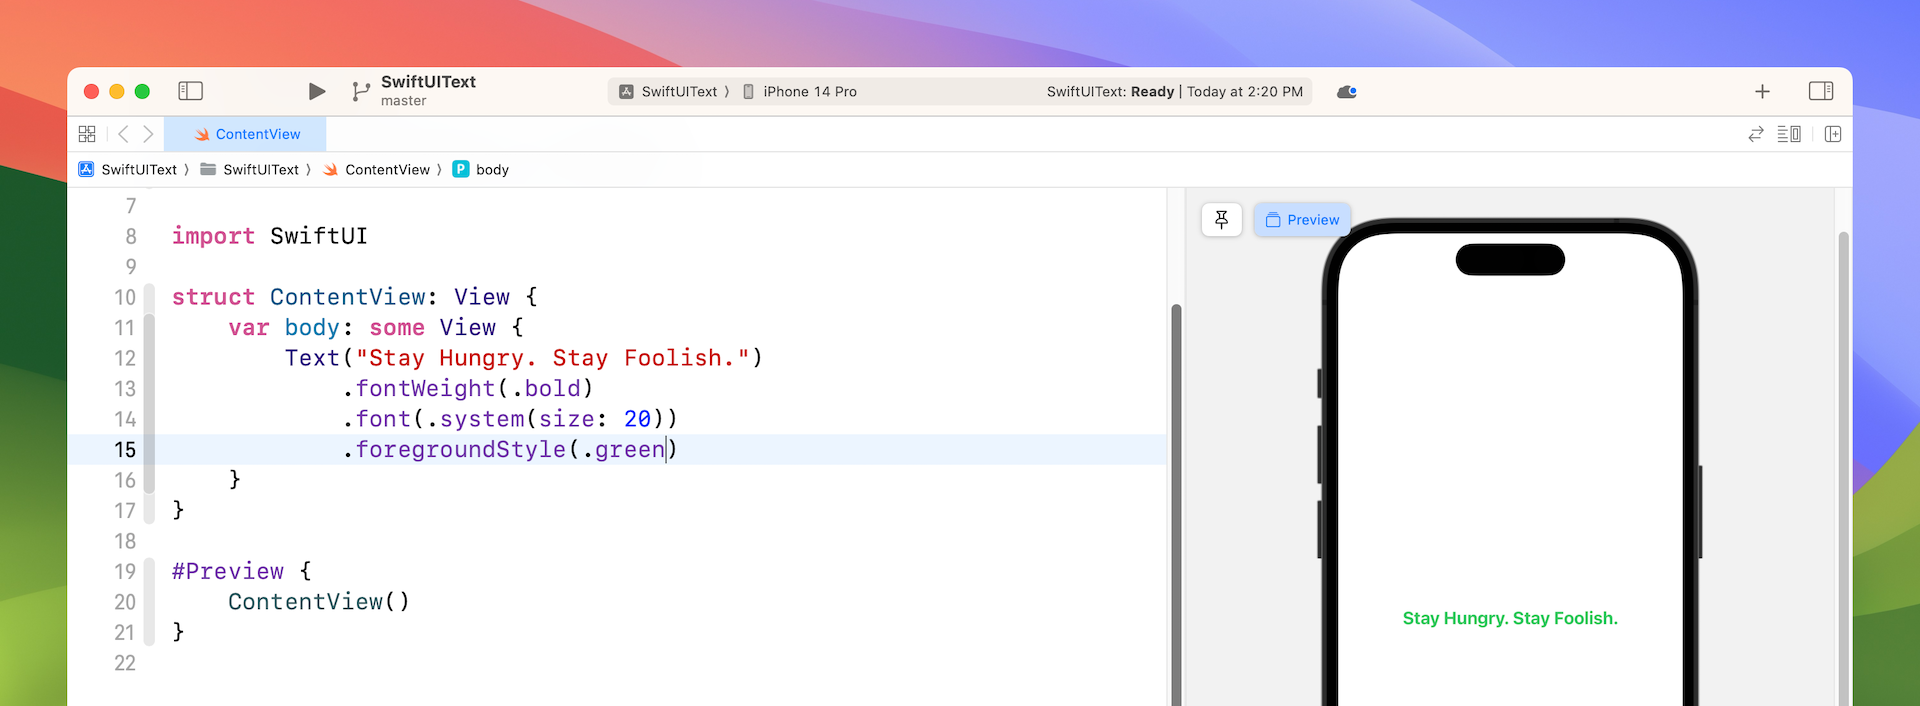Add an editor on the right
Screen dimensions: 1920x706
pyautogui.click(x=1833, y=134)
